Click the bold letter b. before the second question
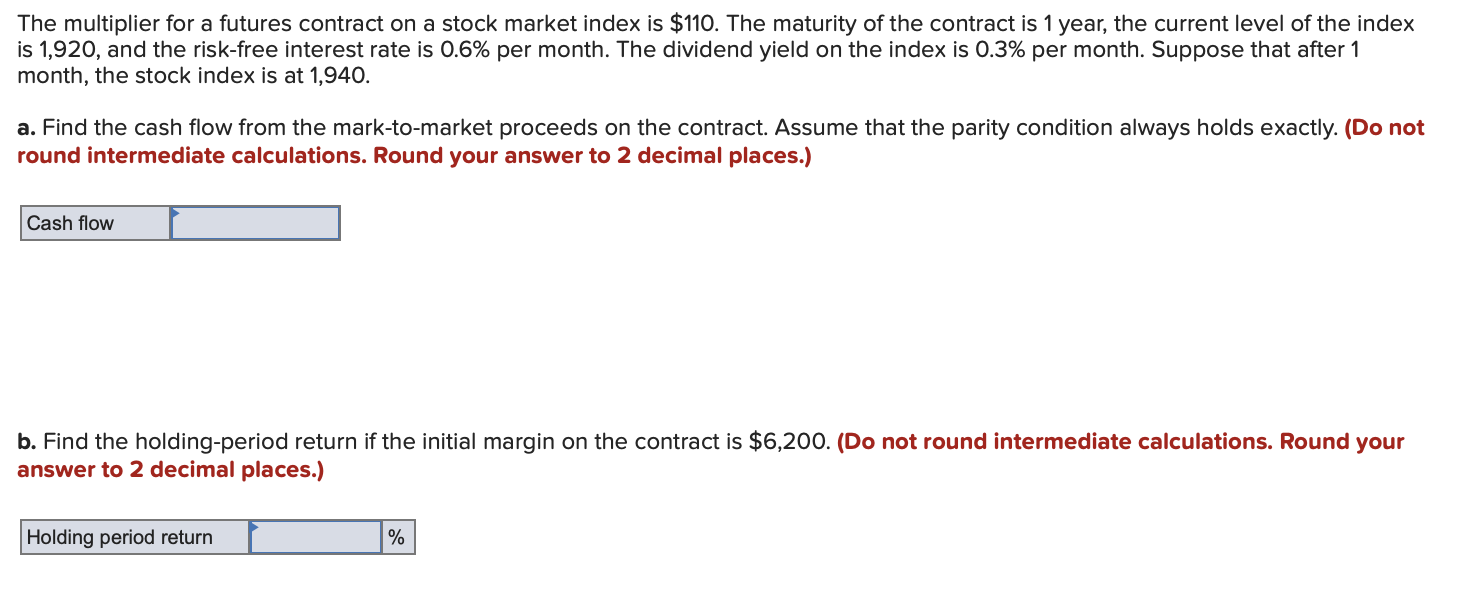The image size is (1458, 594). 24,441
